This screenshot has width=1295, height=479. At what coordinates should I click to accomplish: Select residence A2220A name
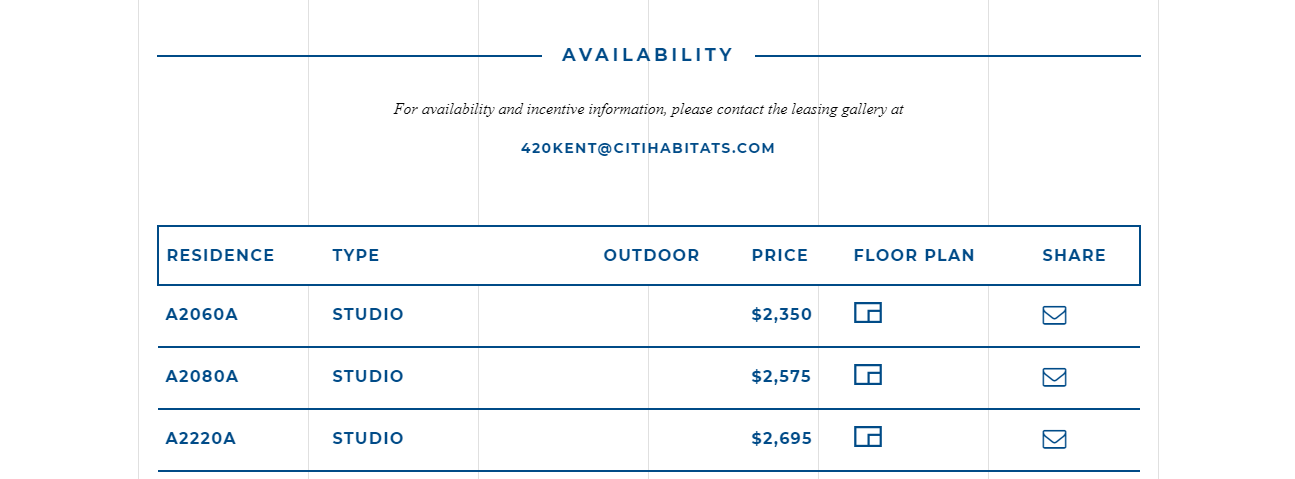tap(201, 438)
